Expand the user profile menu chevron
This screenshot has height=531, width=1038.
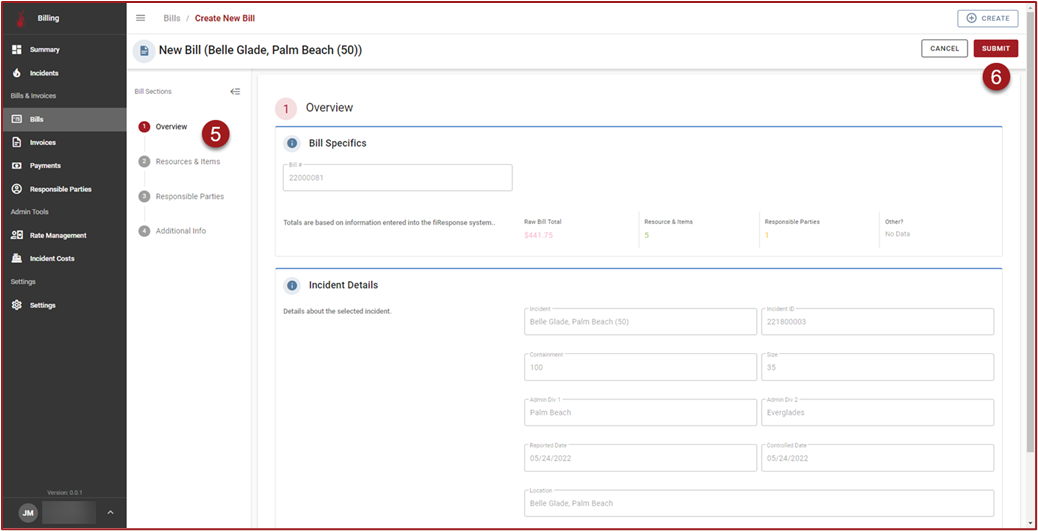coord(110,513)
